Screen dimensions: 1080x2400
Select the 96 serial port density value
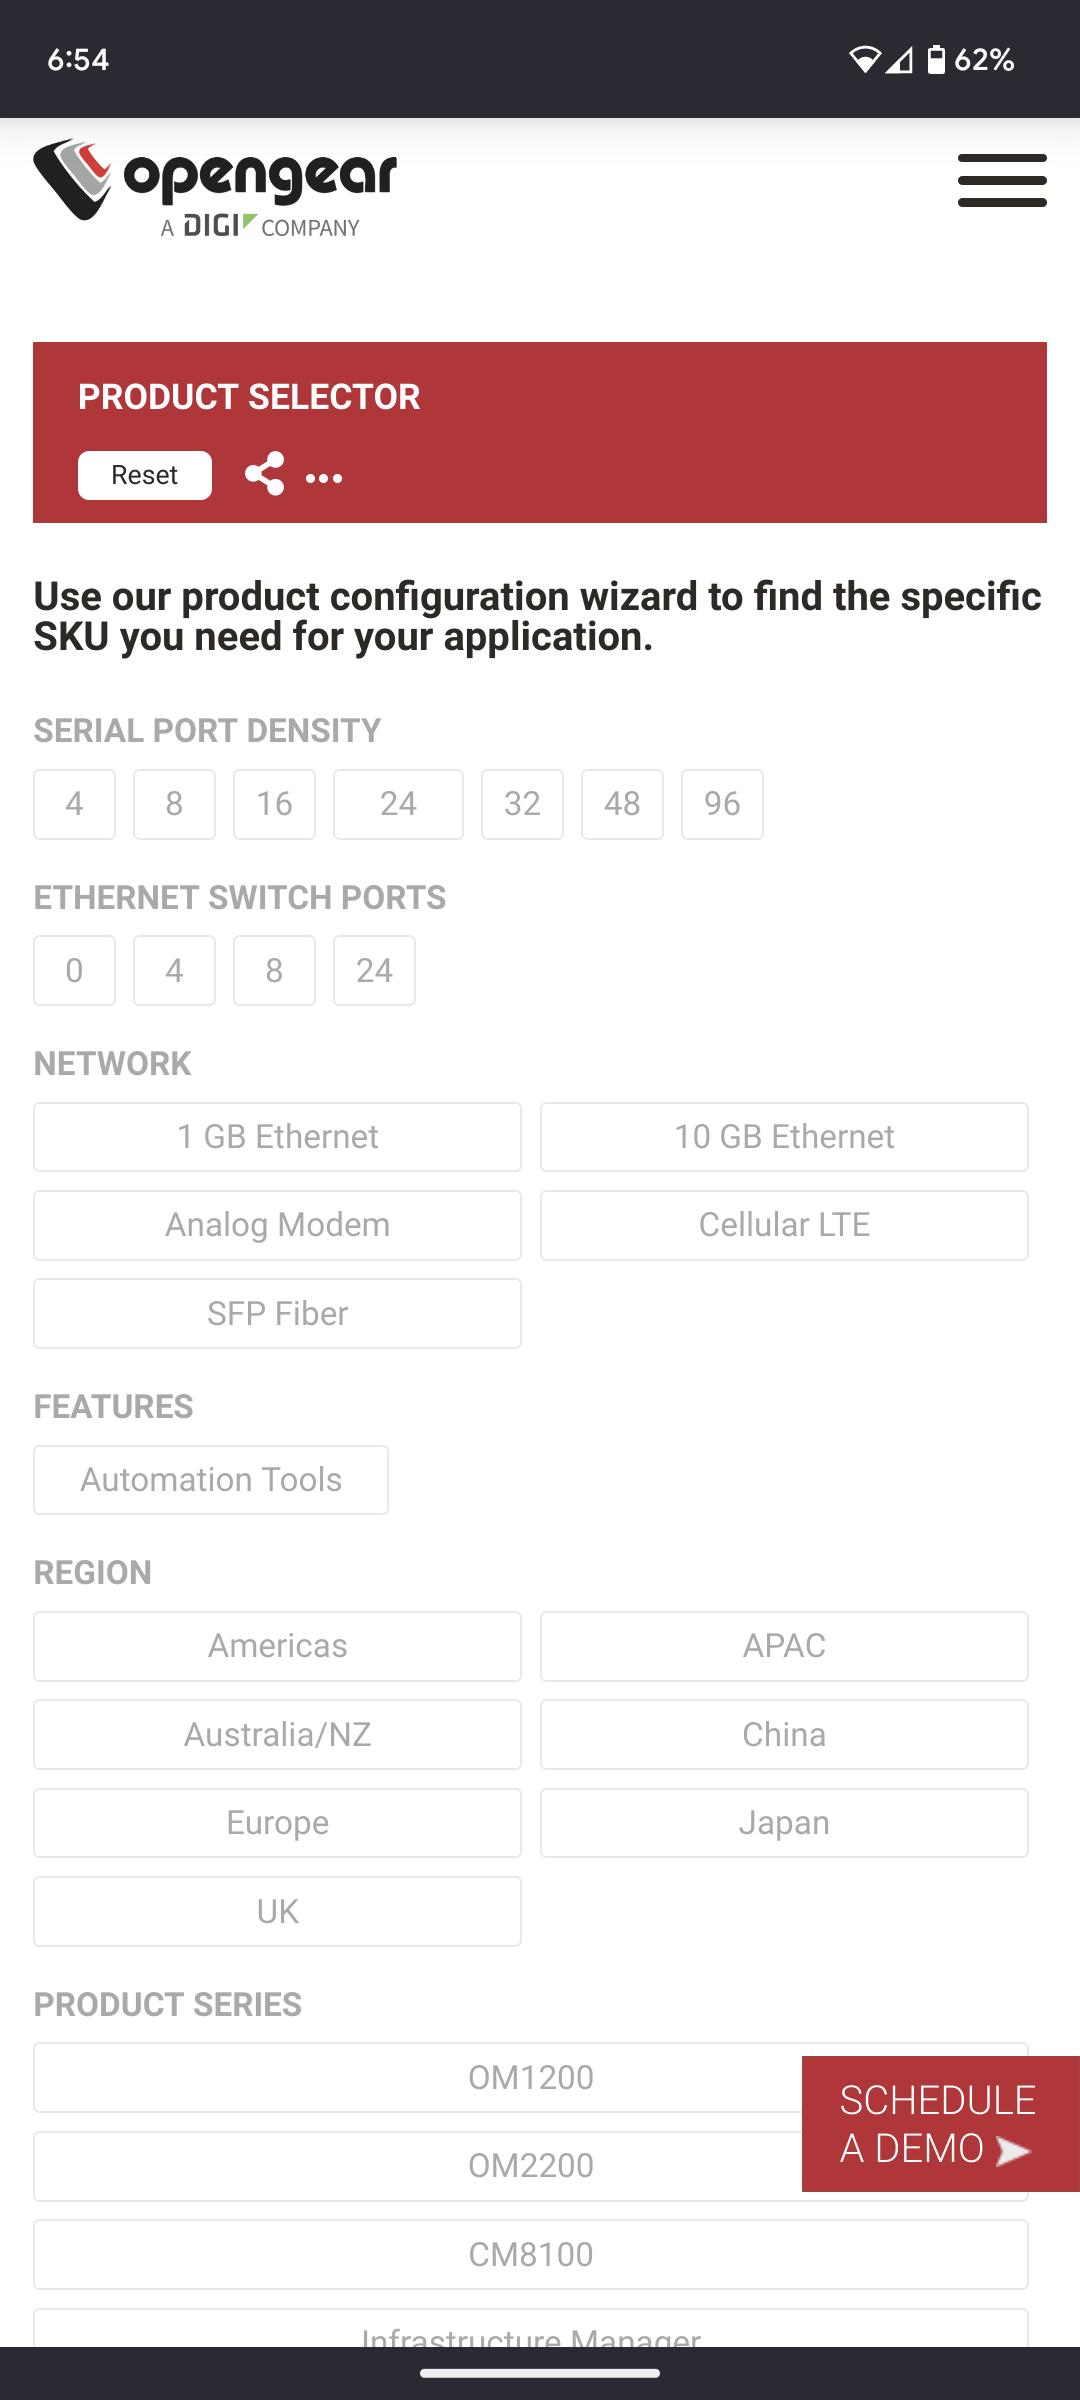[x=723, y=803]
